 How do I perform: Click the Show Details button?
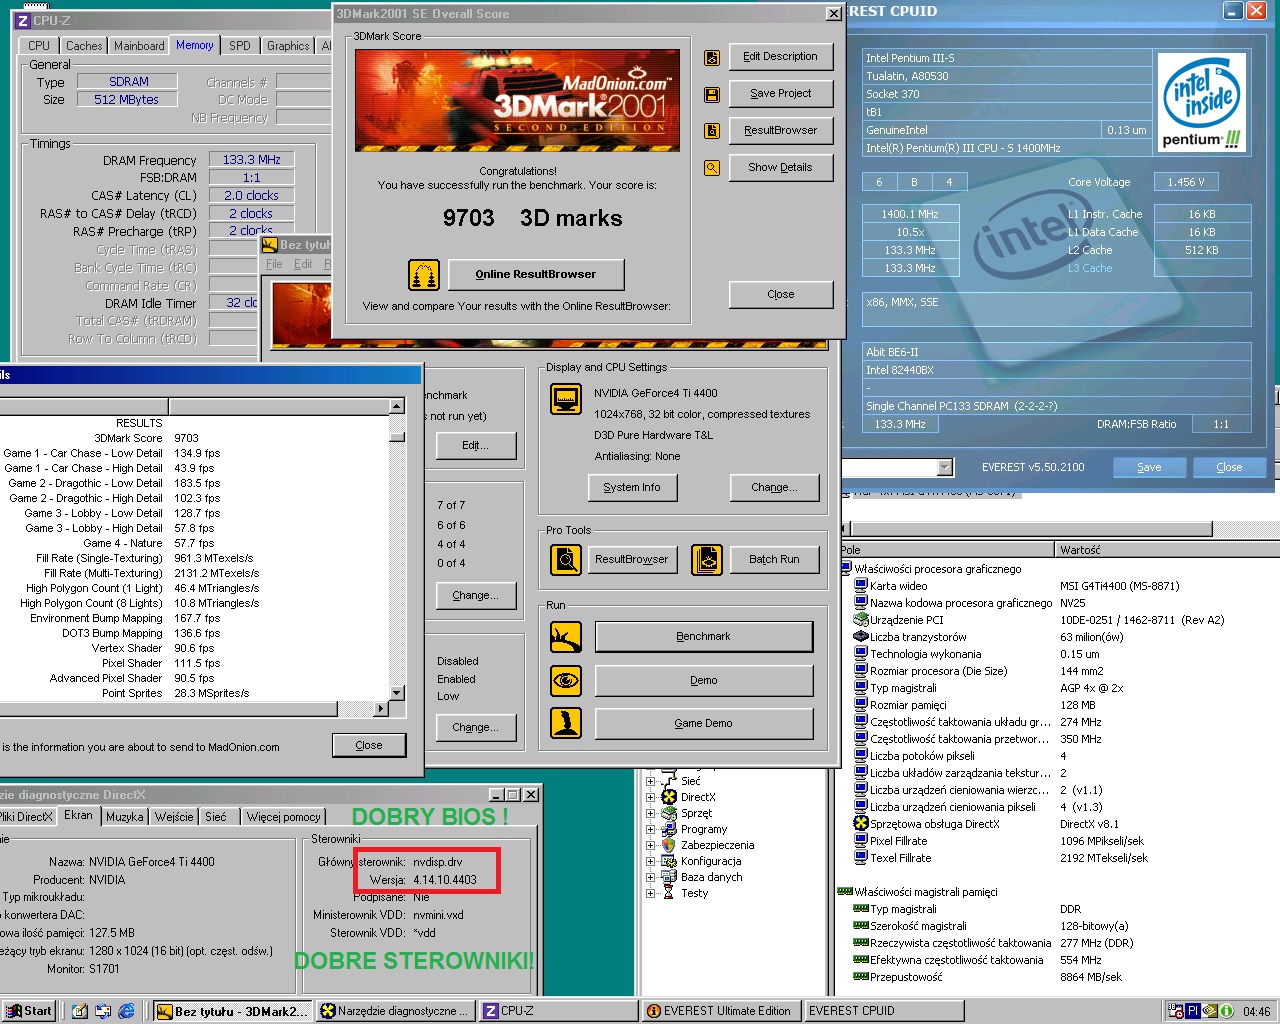point(780,168)
